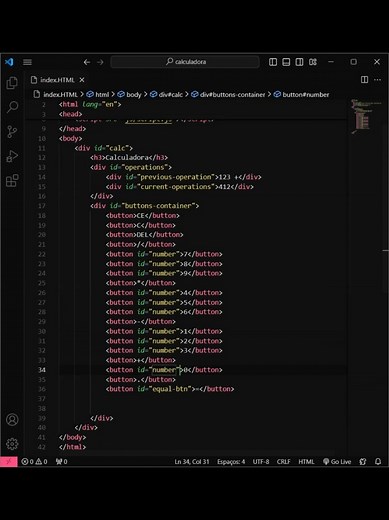Screen dimensions: 389x520
Task: Toggle the primary side bar layout icon
Action: coord(273,62)
